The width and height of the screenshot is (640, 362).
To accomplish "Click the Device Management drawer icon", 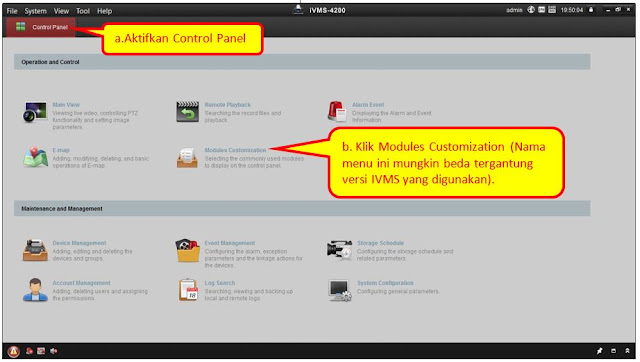I will (35, 250).
